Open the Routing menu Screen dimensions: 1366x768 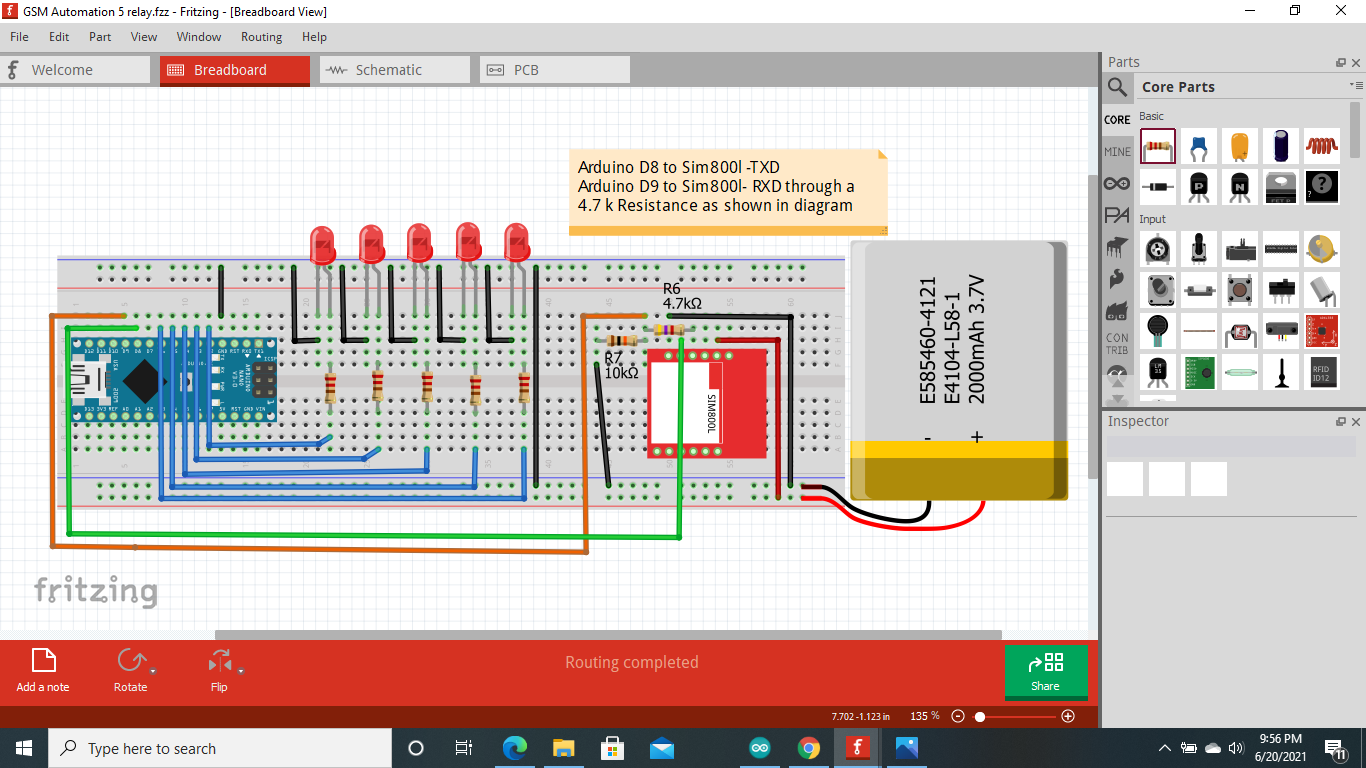point(261,36)
